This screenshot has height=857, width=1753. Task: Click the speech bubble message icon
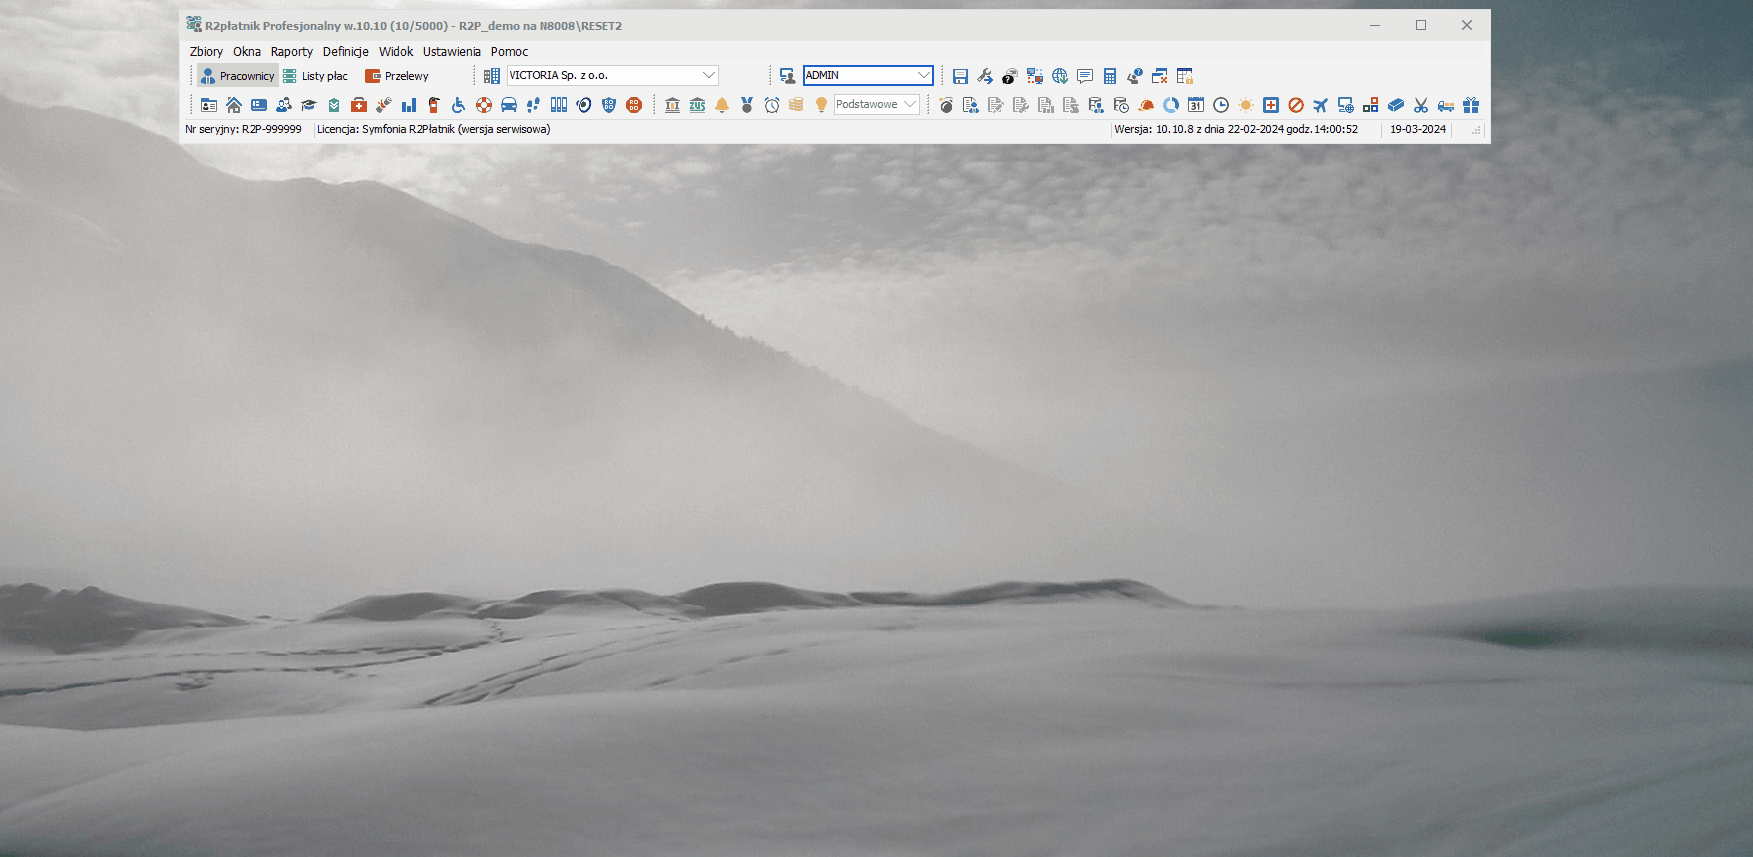(x=1085, y=76)
